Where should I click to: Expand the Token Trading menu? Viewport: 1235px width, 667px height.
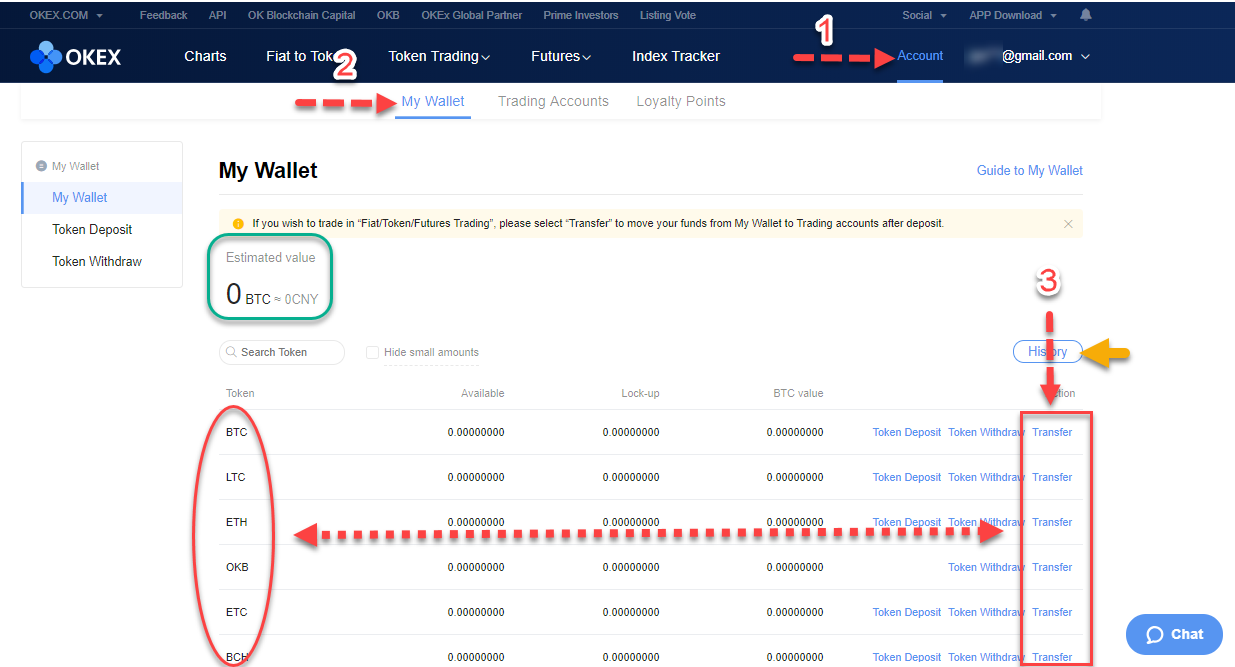click(439, 56)
